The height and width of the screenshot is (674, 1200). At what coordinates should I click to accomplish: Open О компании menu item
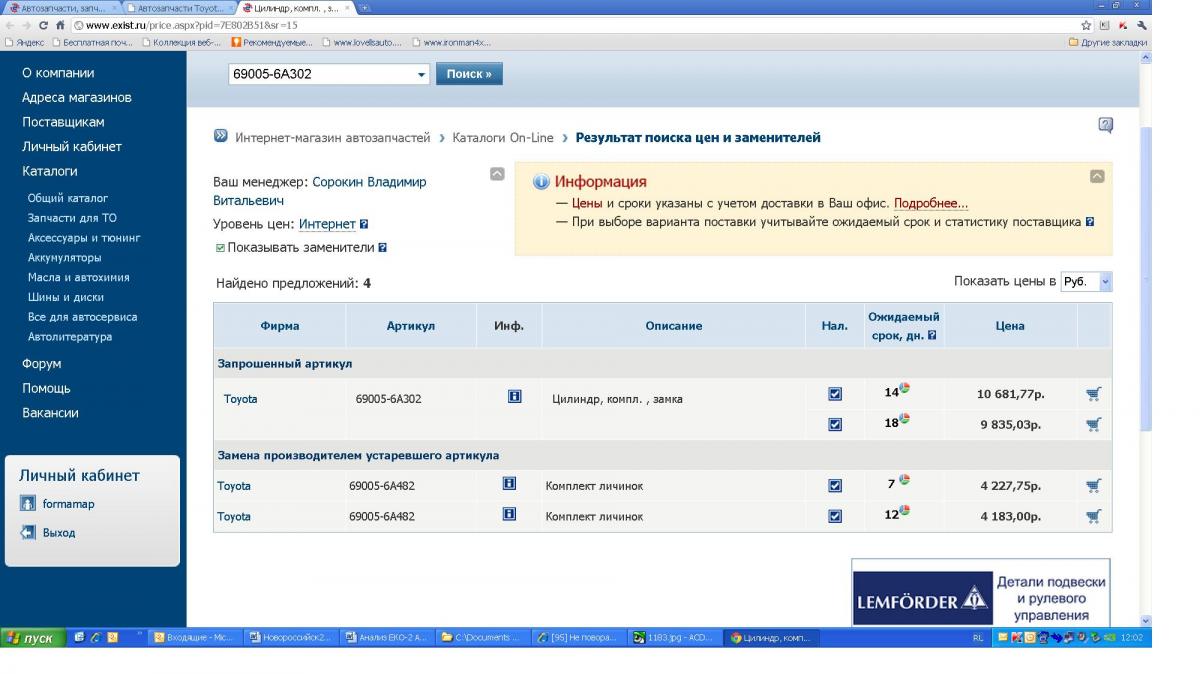[58, 73]
